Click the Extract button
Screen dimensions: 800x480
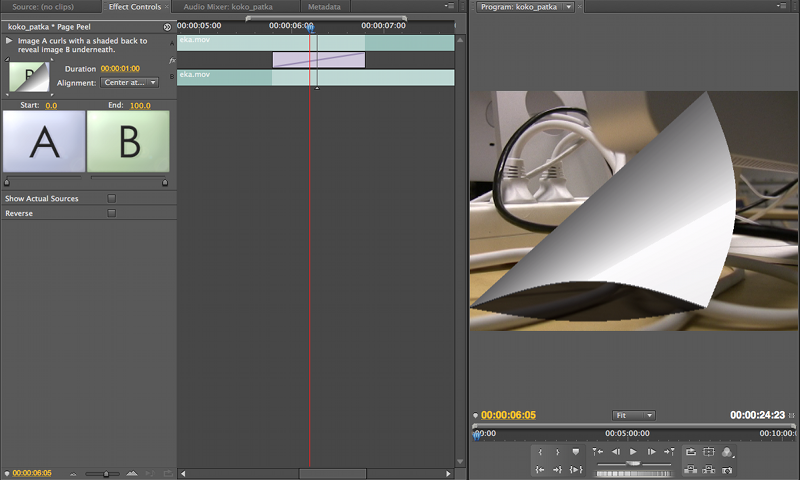pos(709,469)
